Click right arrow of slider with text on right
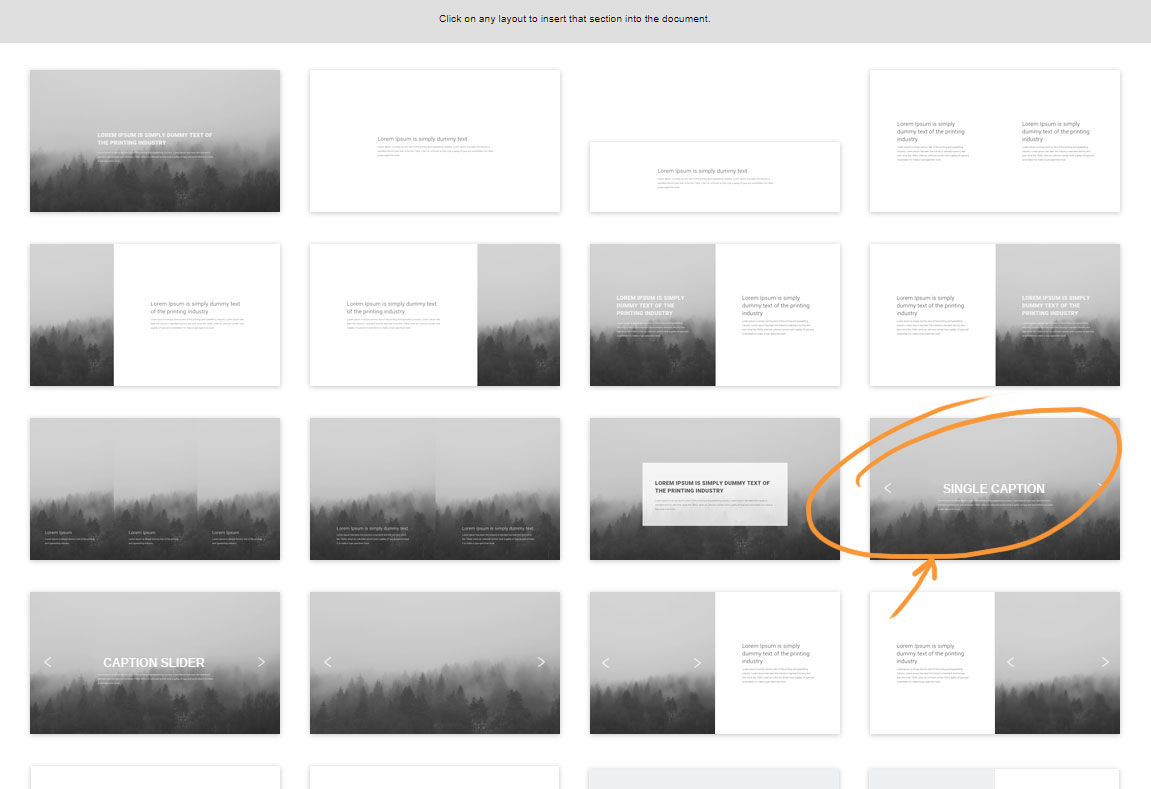 pos(697,662)
